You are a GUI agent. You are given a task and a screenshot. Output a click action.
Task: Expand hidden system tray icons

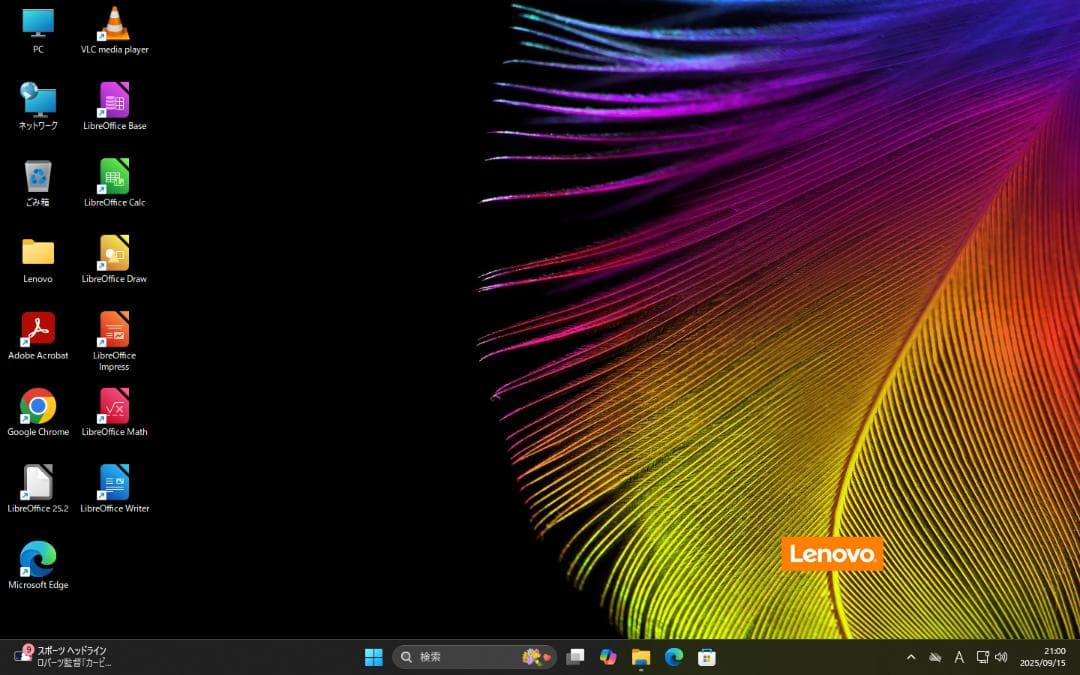pos(911,657)
